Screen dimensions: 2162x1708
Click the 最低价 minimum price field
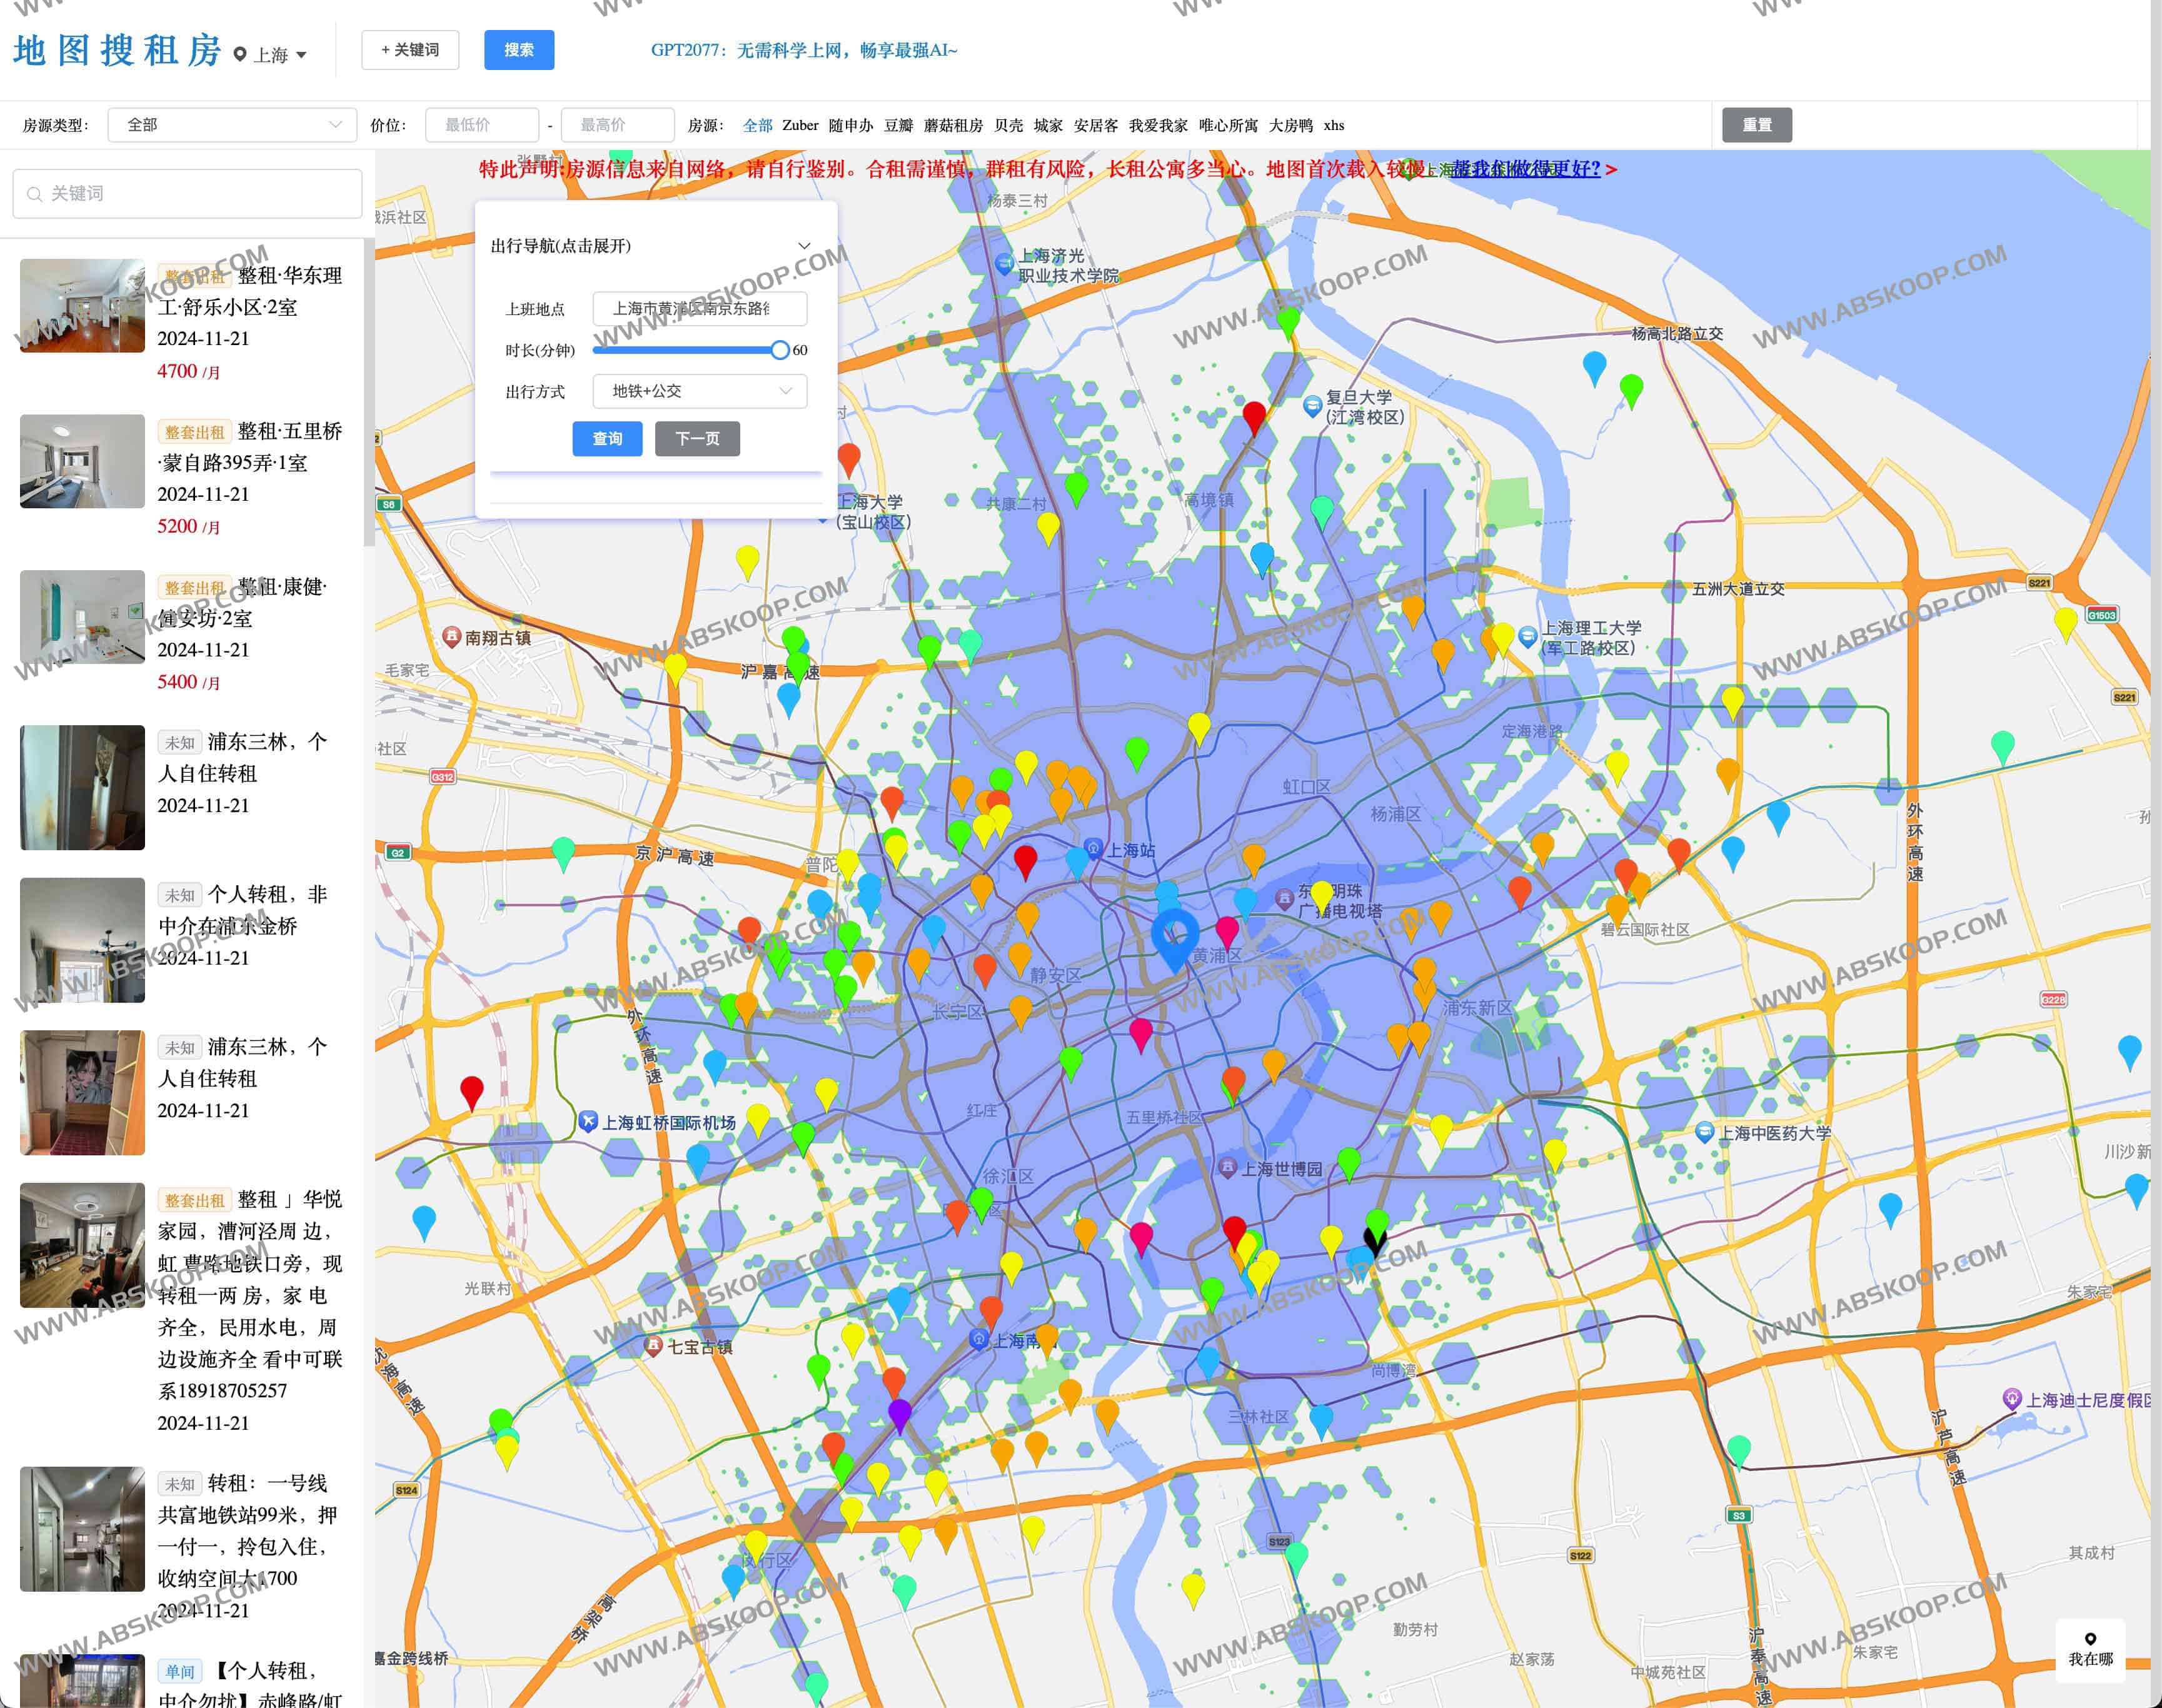[x=482, y=125]
